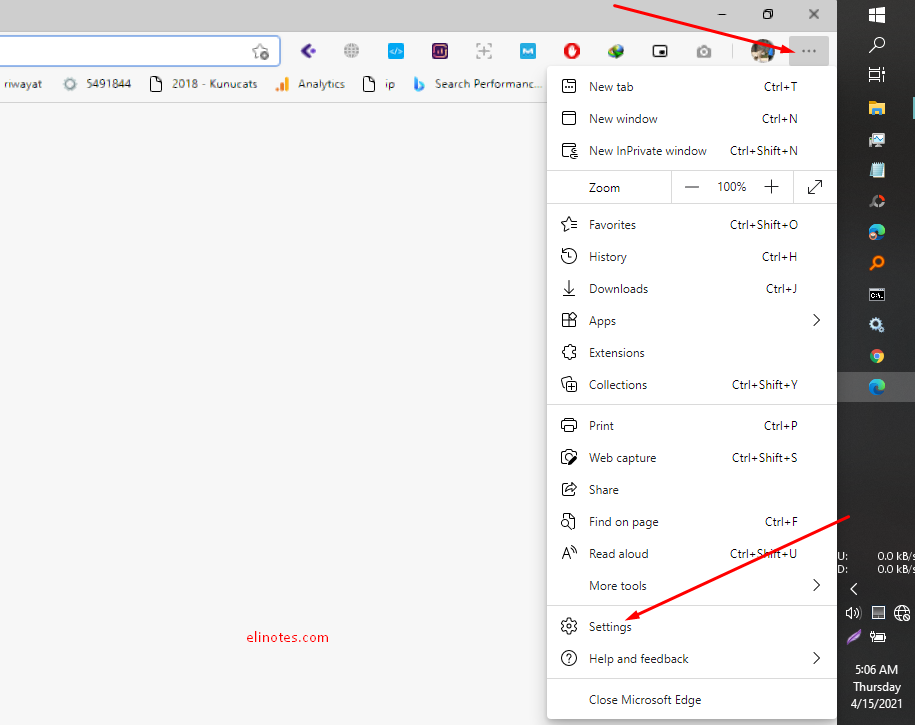Click the Opera extension icon in toolbar
This screenshot has width=915, height=725.
coord(571,51)
